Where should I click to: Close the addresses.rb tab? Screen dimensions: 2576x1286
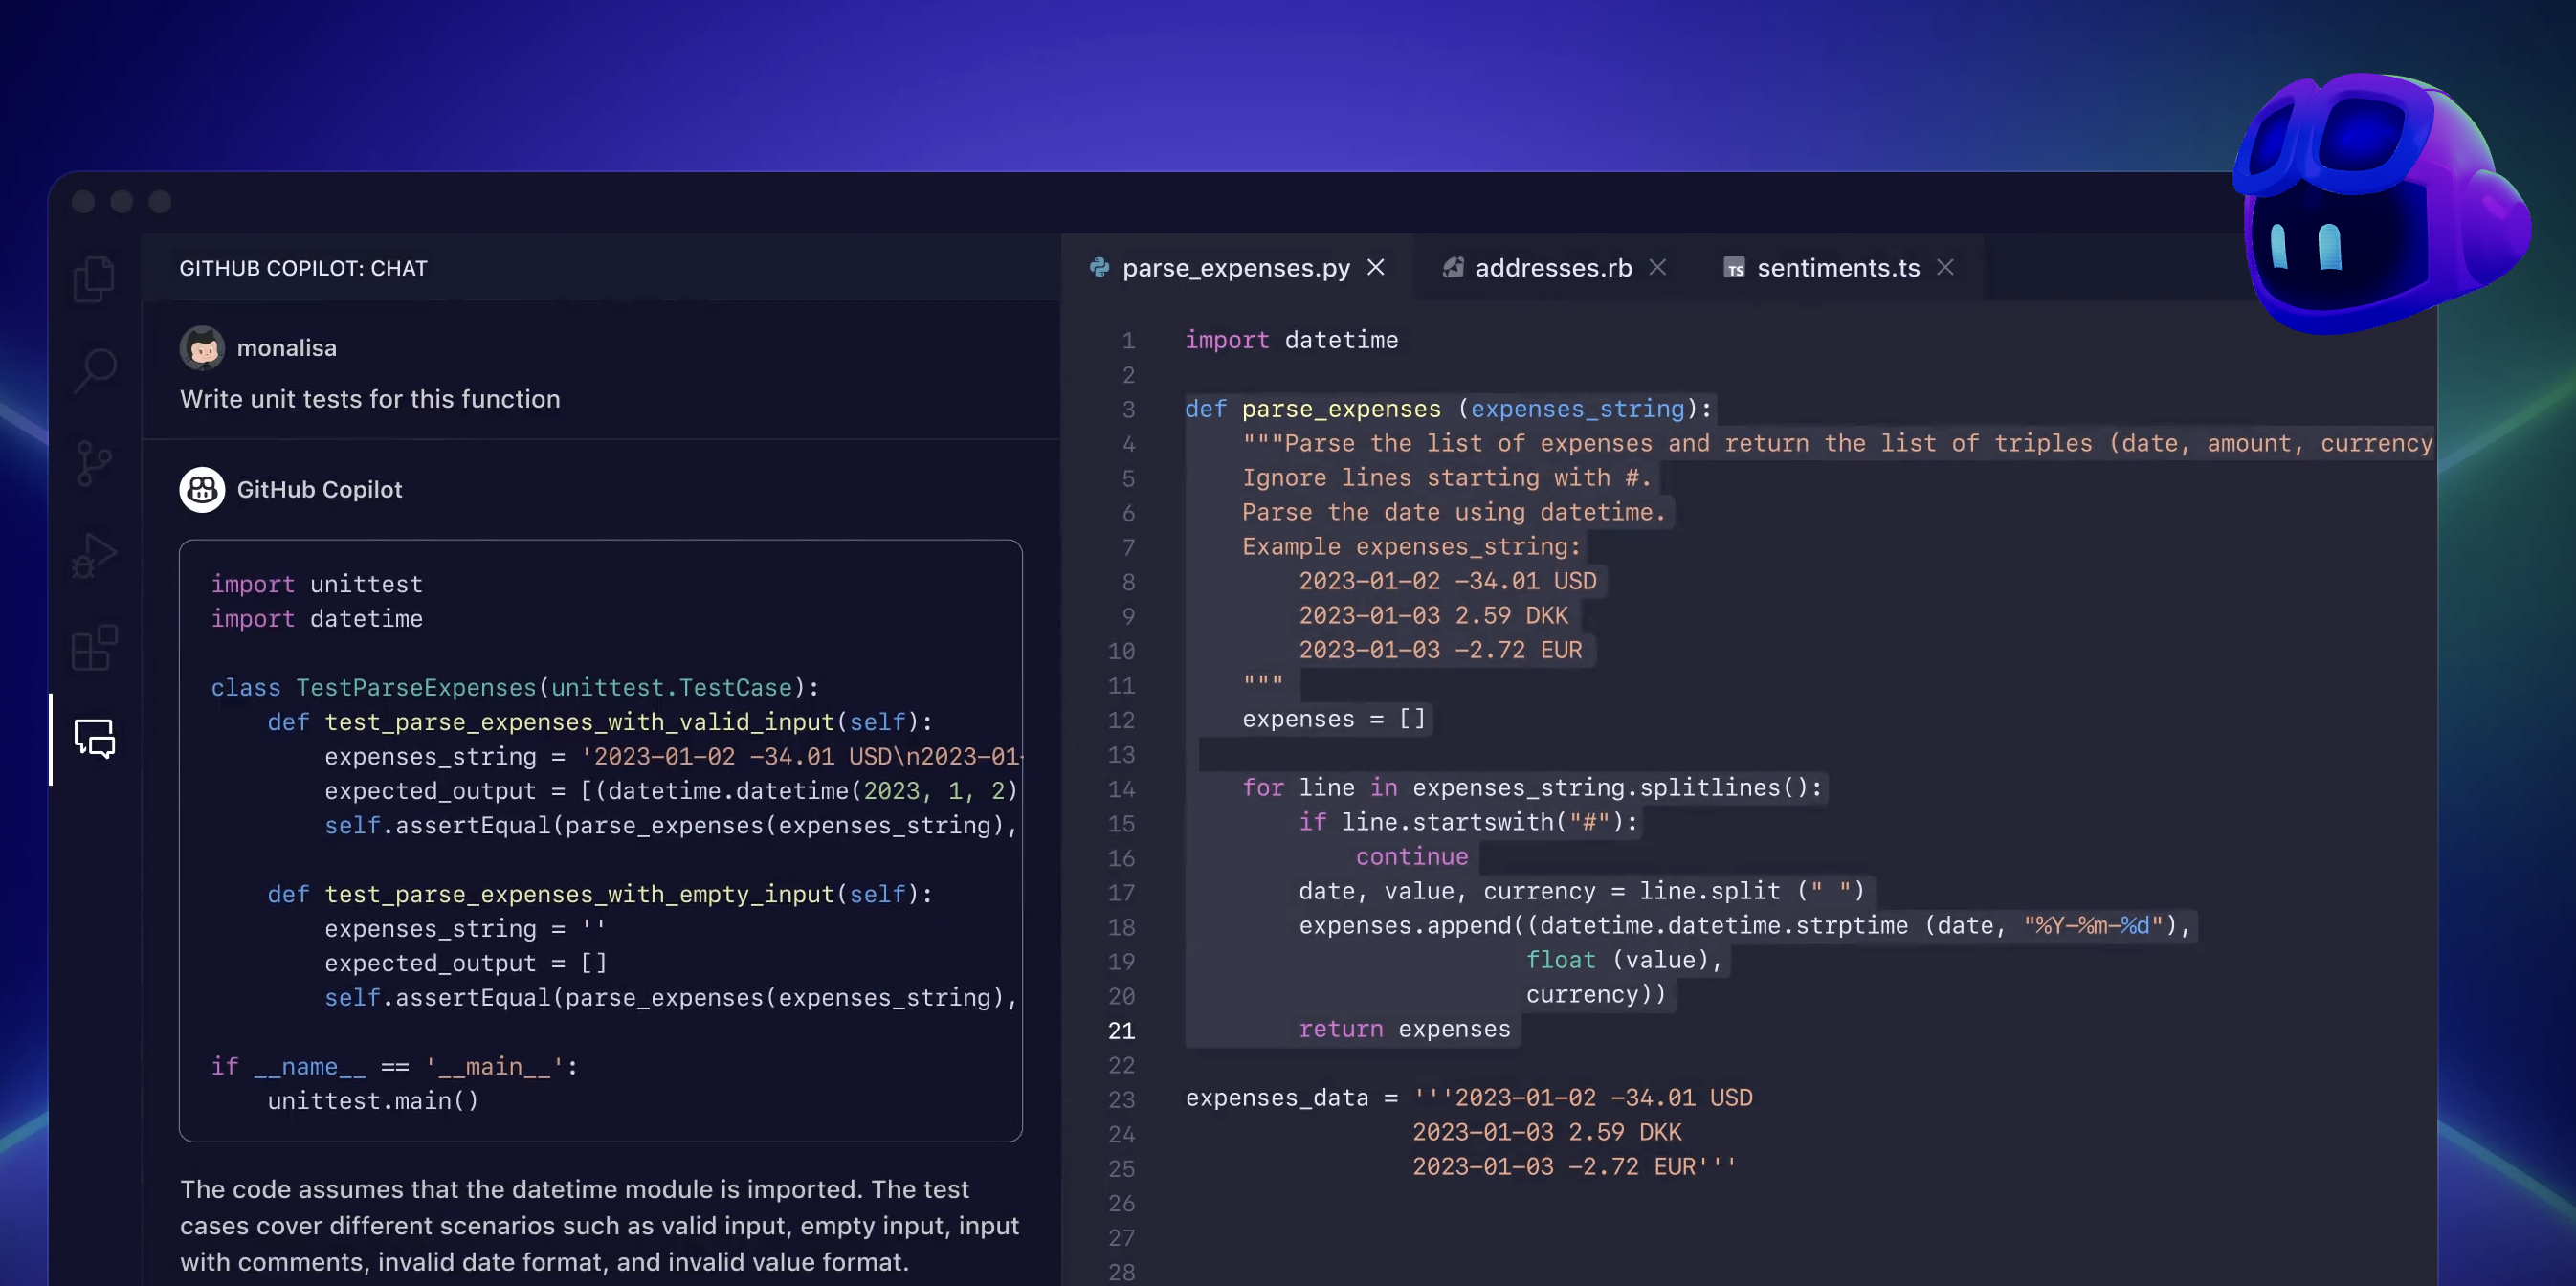(1657, 268)
